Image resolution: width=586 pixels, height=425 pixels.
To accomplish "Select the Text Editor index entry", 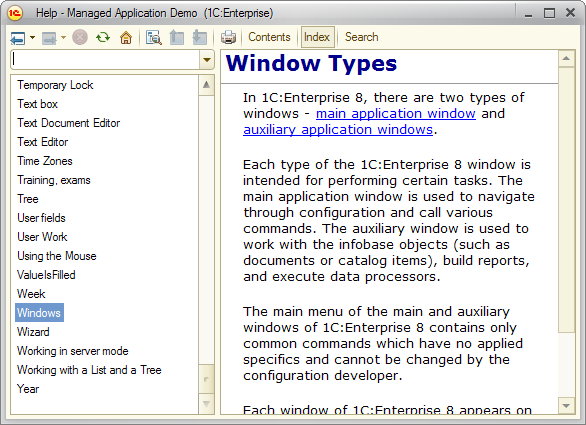I will 43,142.
